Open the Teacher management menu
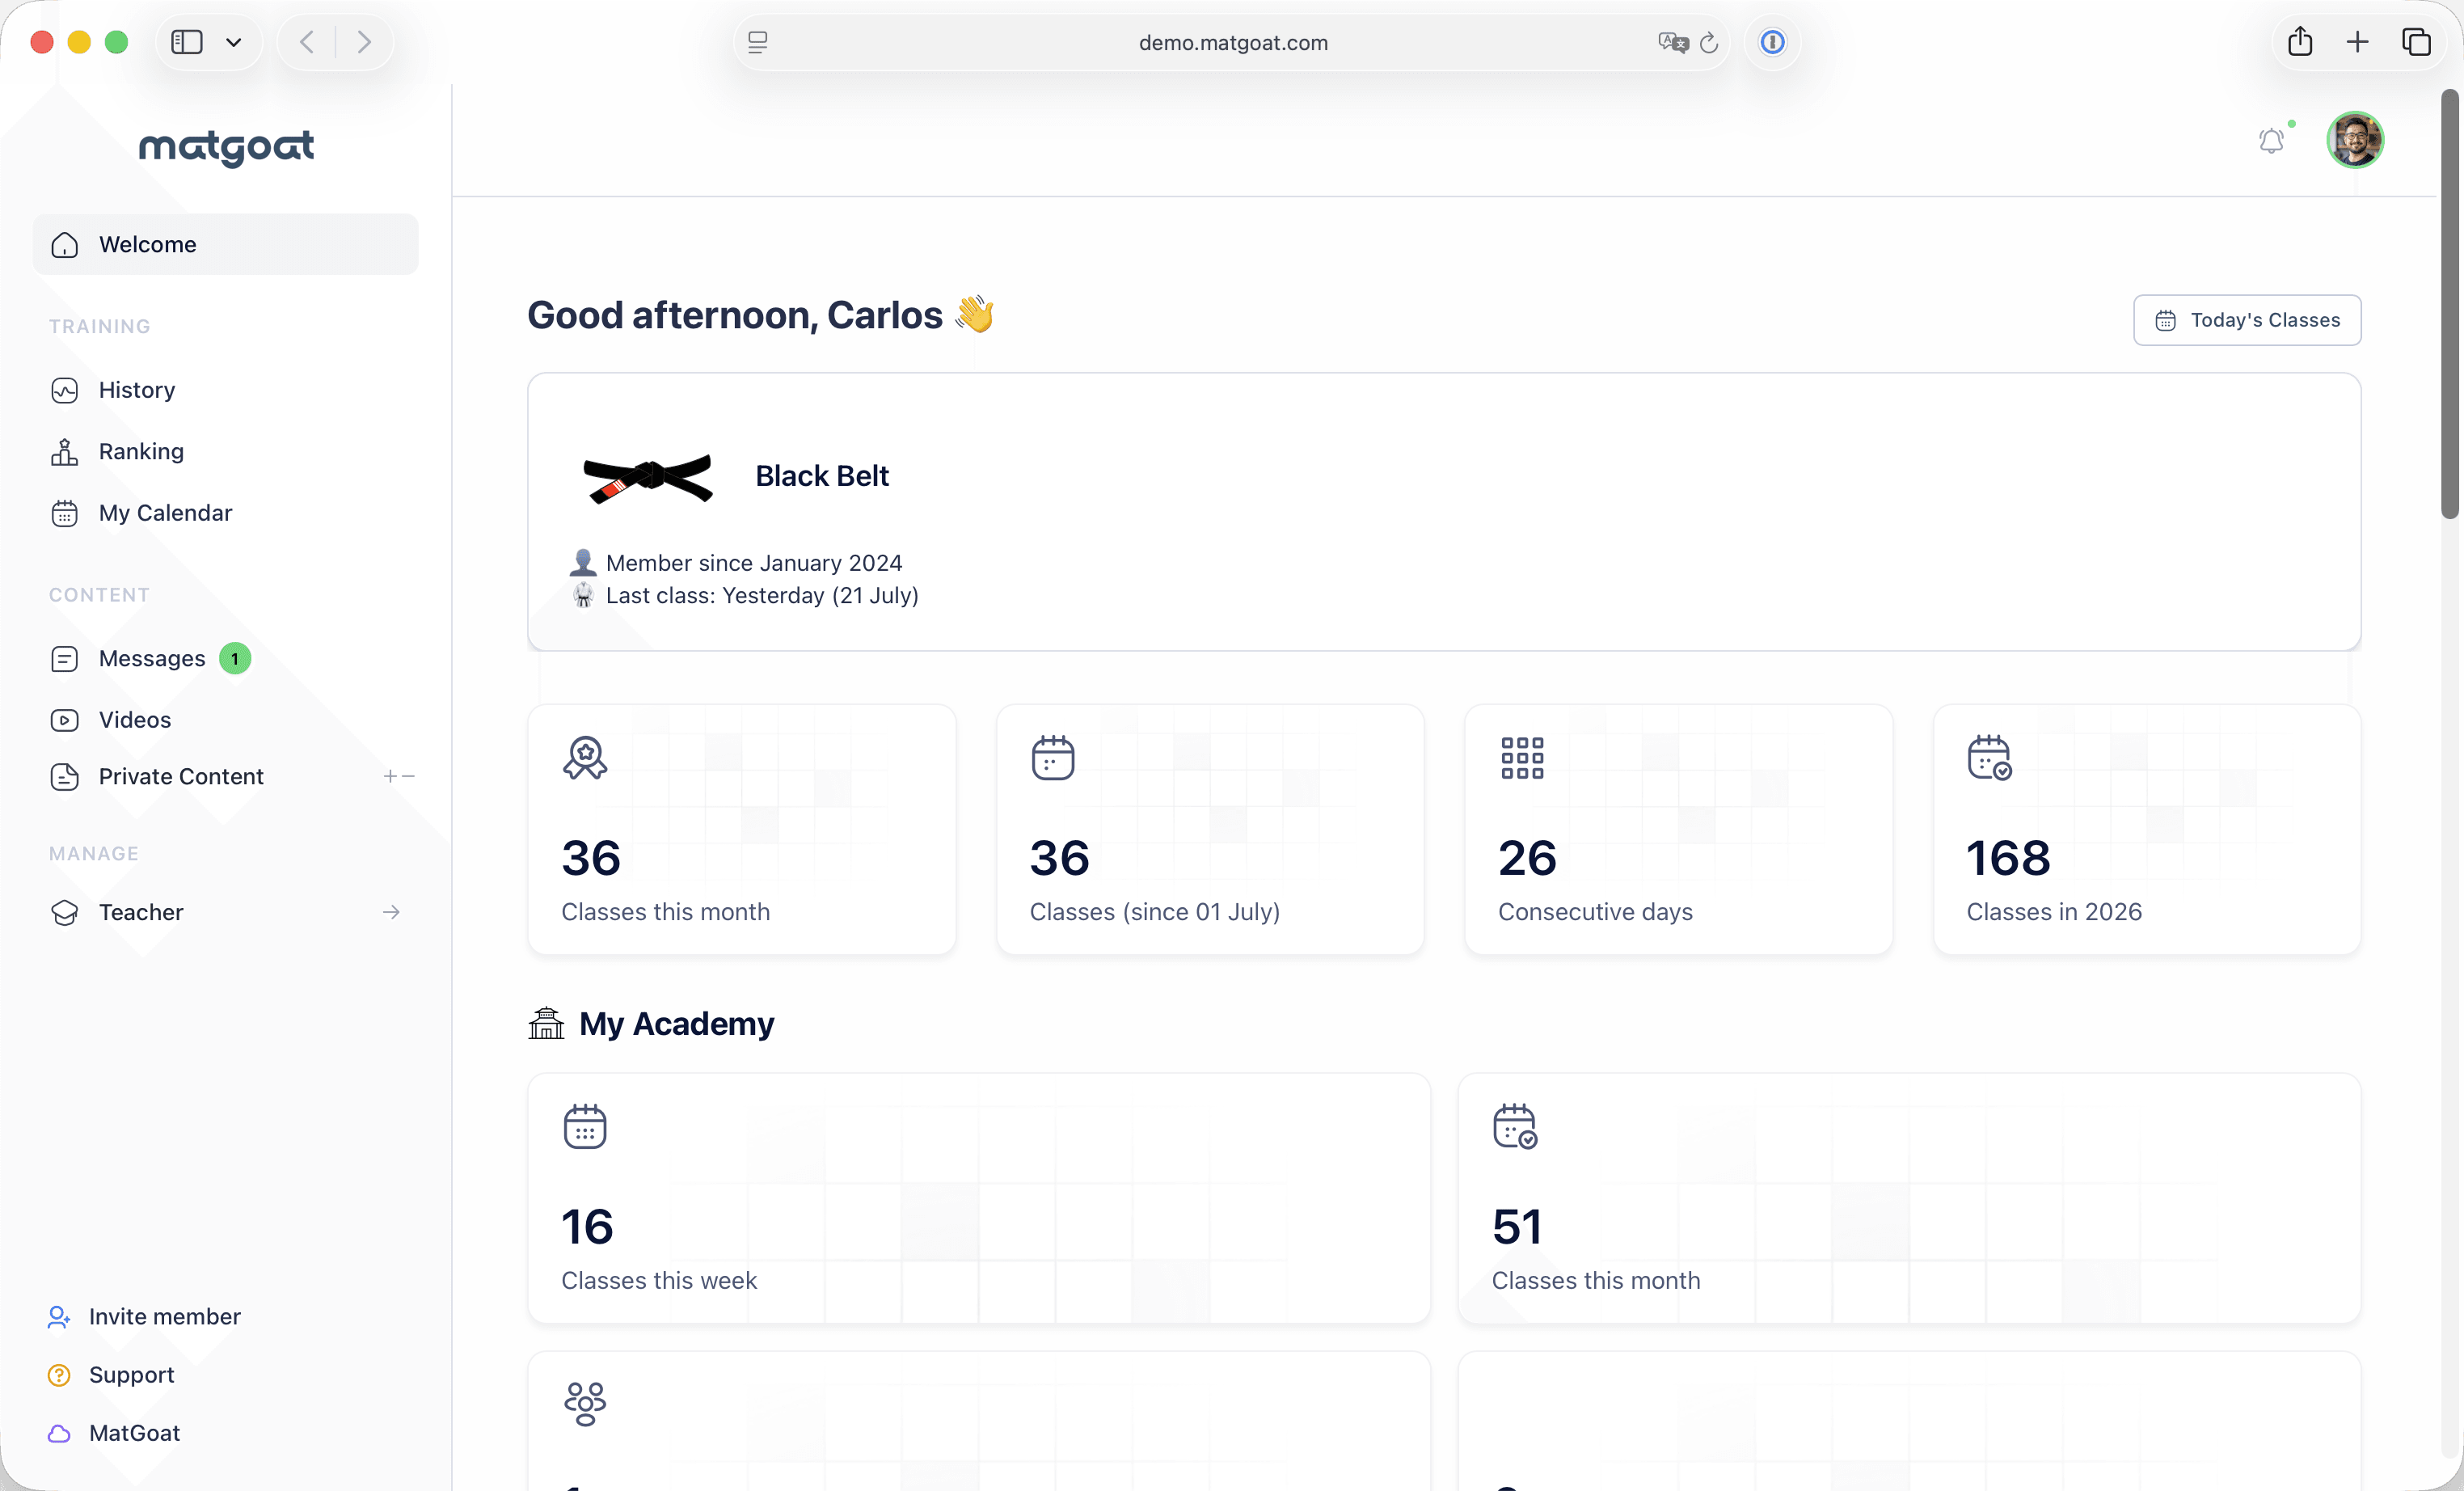2464x1491 pixels. [x=226, y=912]
